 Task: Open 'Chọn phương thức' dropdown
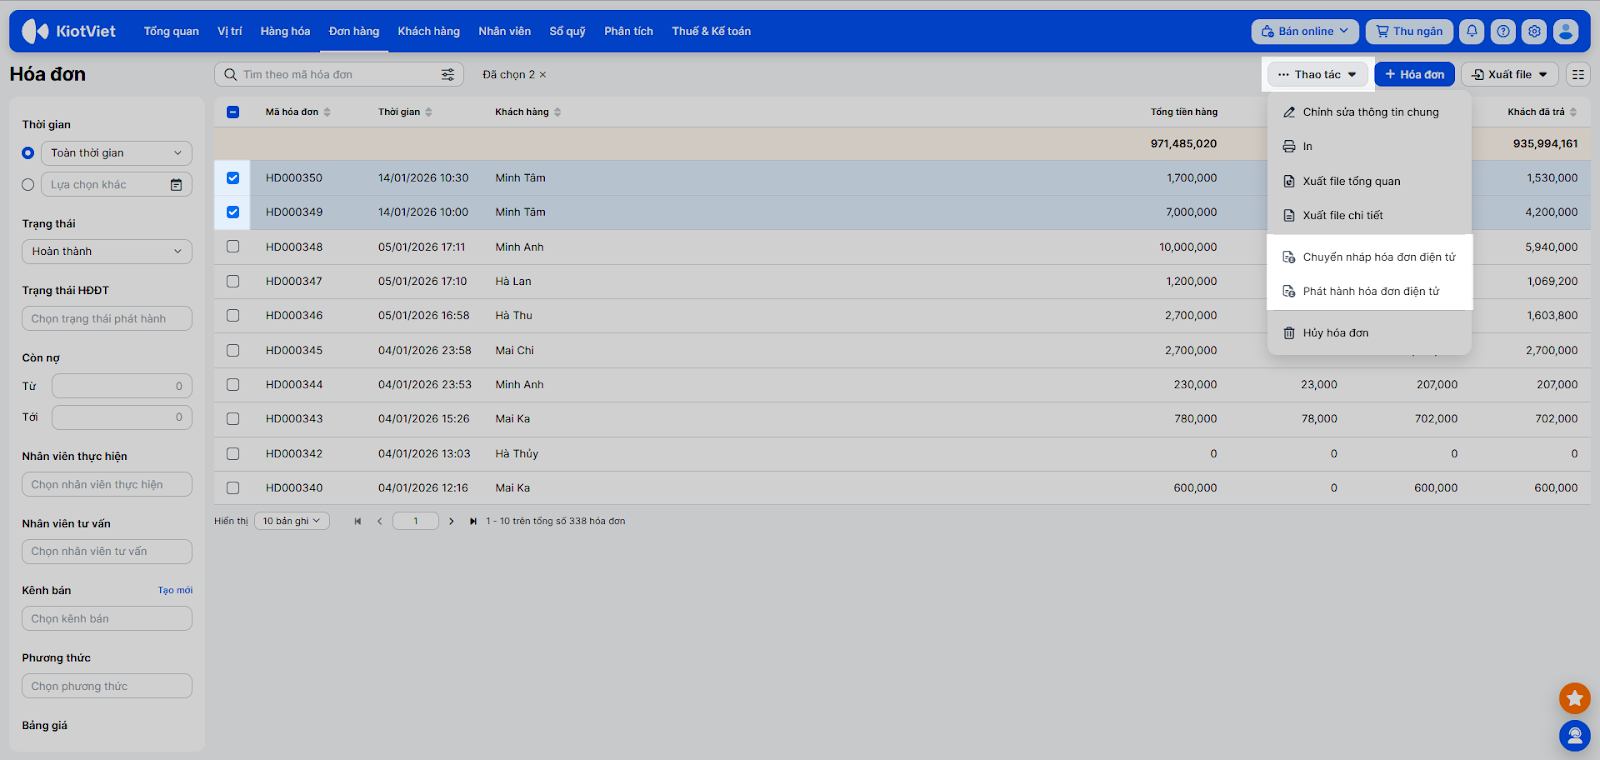[107, 686]
